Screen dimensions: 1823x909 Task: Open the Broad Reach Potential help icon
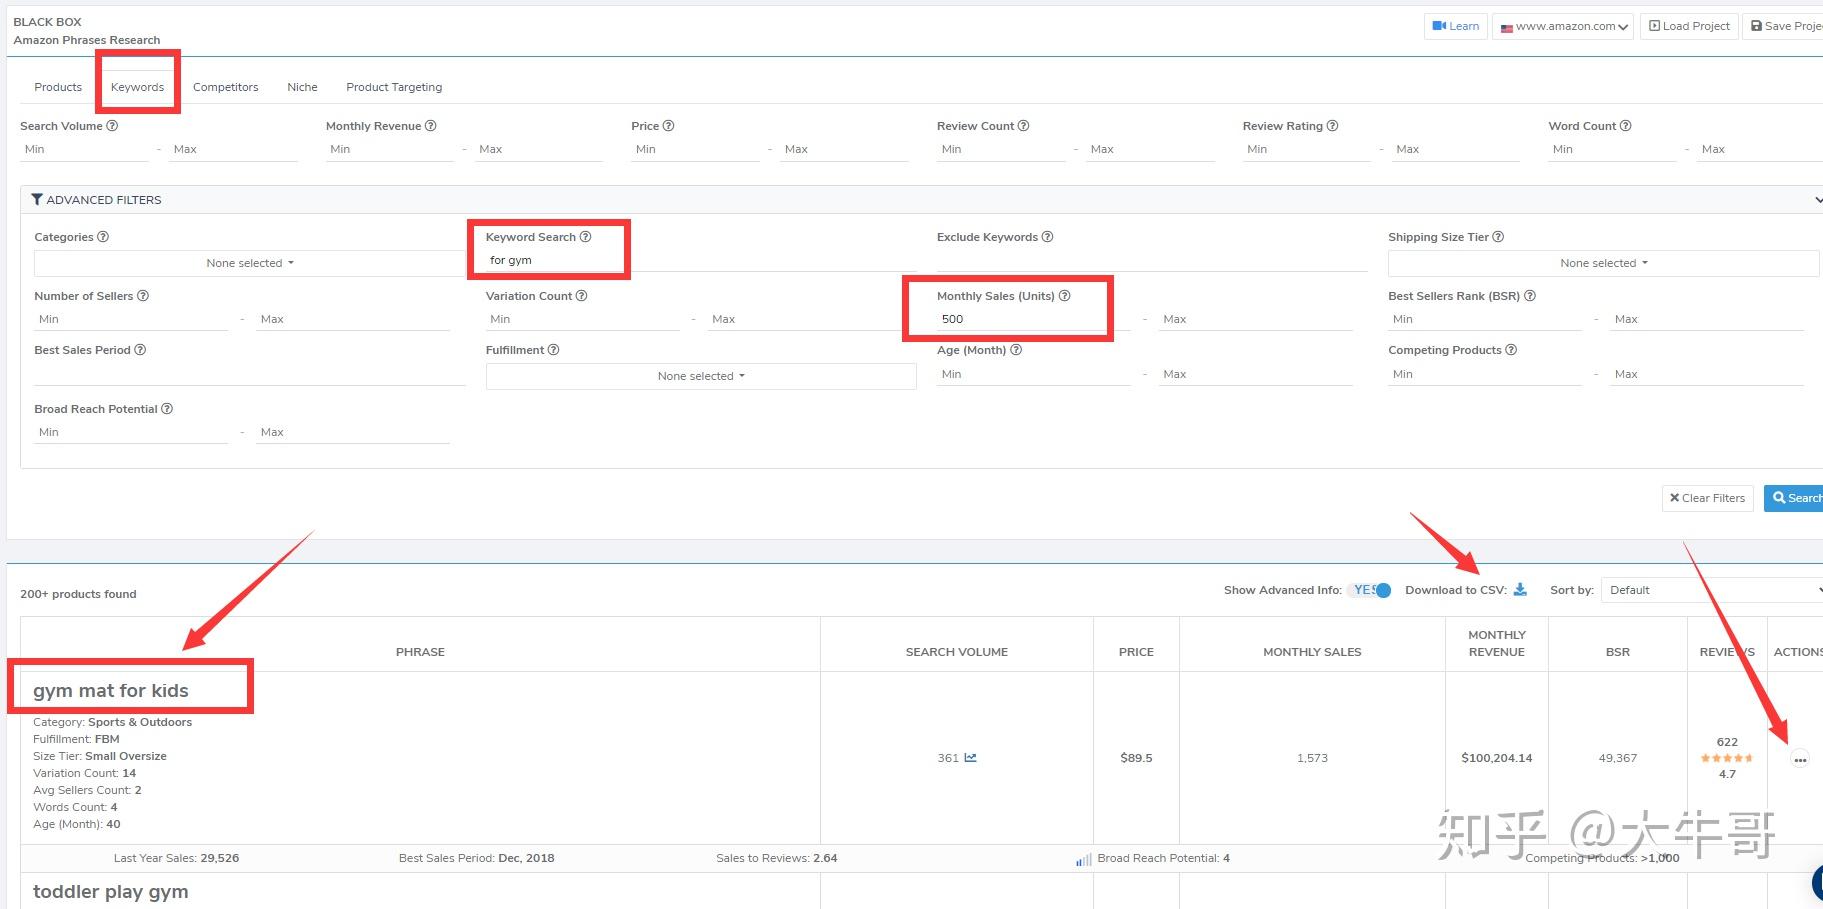click(x=167, y=409)
